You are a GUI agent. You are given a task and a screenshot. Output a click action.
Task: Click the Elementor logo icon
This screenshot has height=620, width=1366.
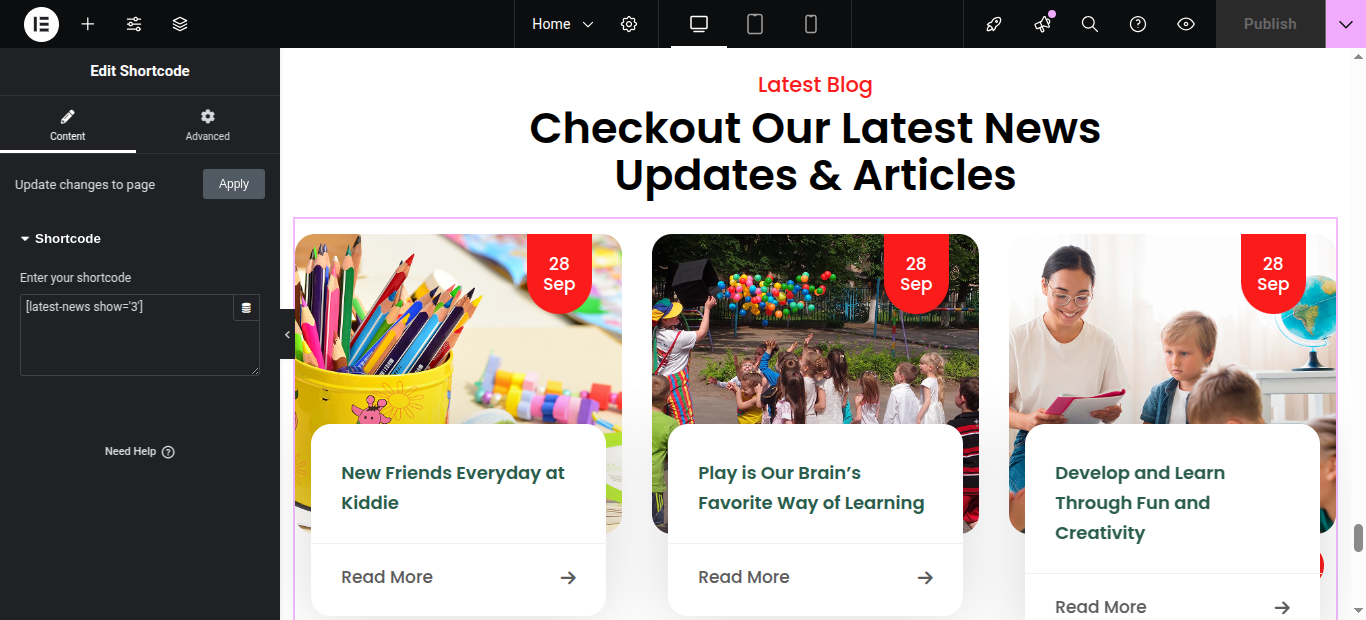click(41, 24)
